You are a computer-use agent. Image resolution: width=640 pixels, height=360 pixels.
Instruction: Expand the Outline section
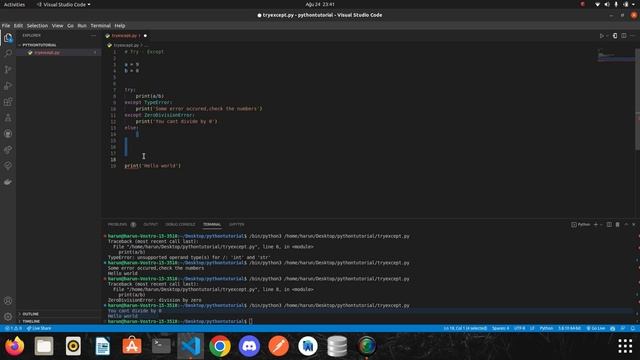[x=58, y=314]
